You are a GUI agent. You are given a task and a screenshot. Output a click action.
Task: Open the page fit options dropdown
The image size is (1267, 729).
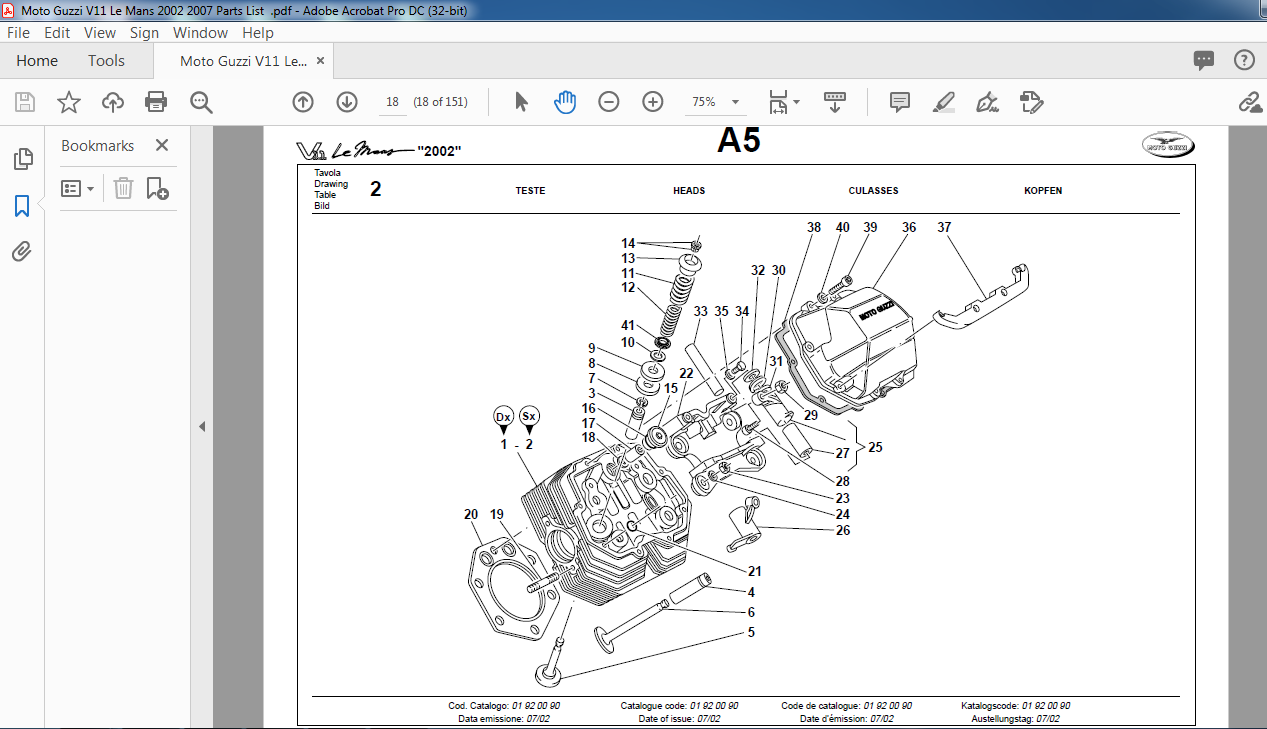tap(784, 102)
